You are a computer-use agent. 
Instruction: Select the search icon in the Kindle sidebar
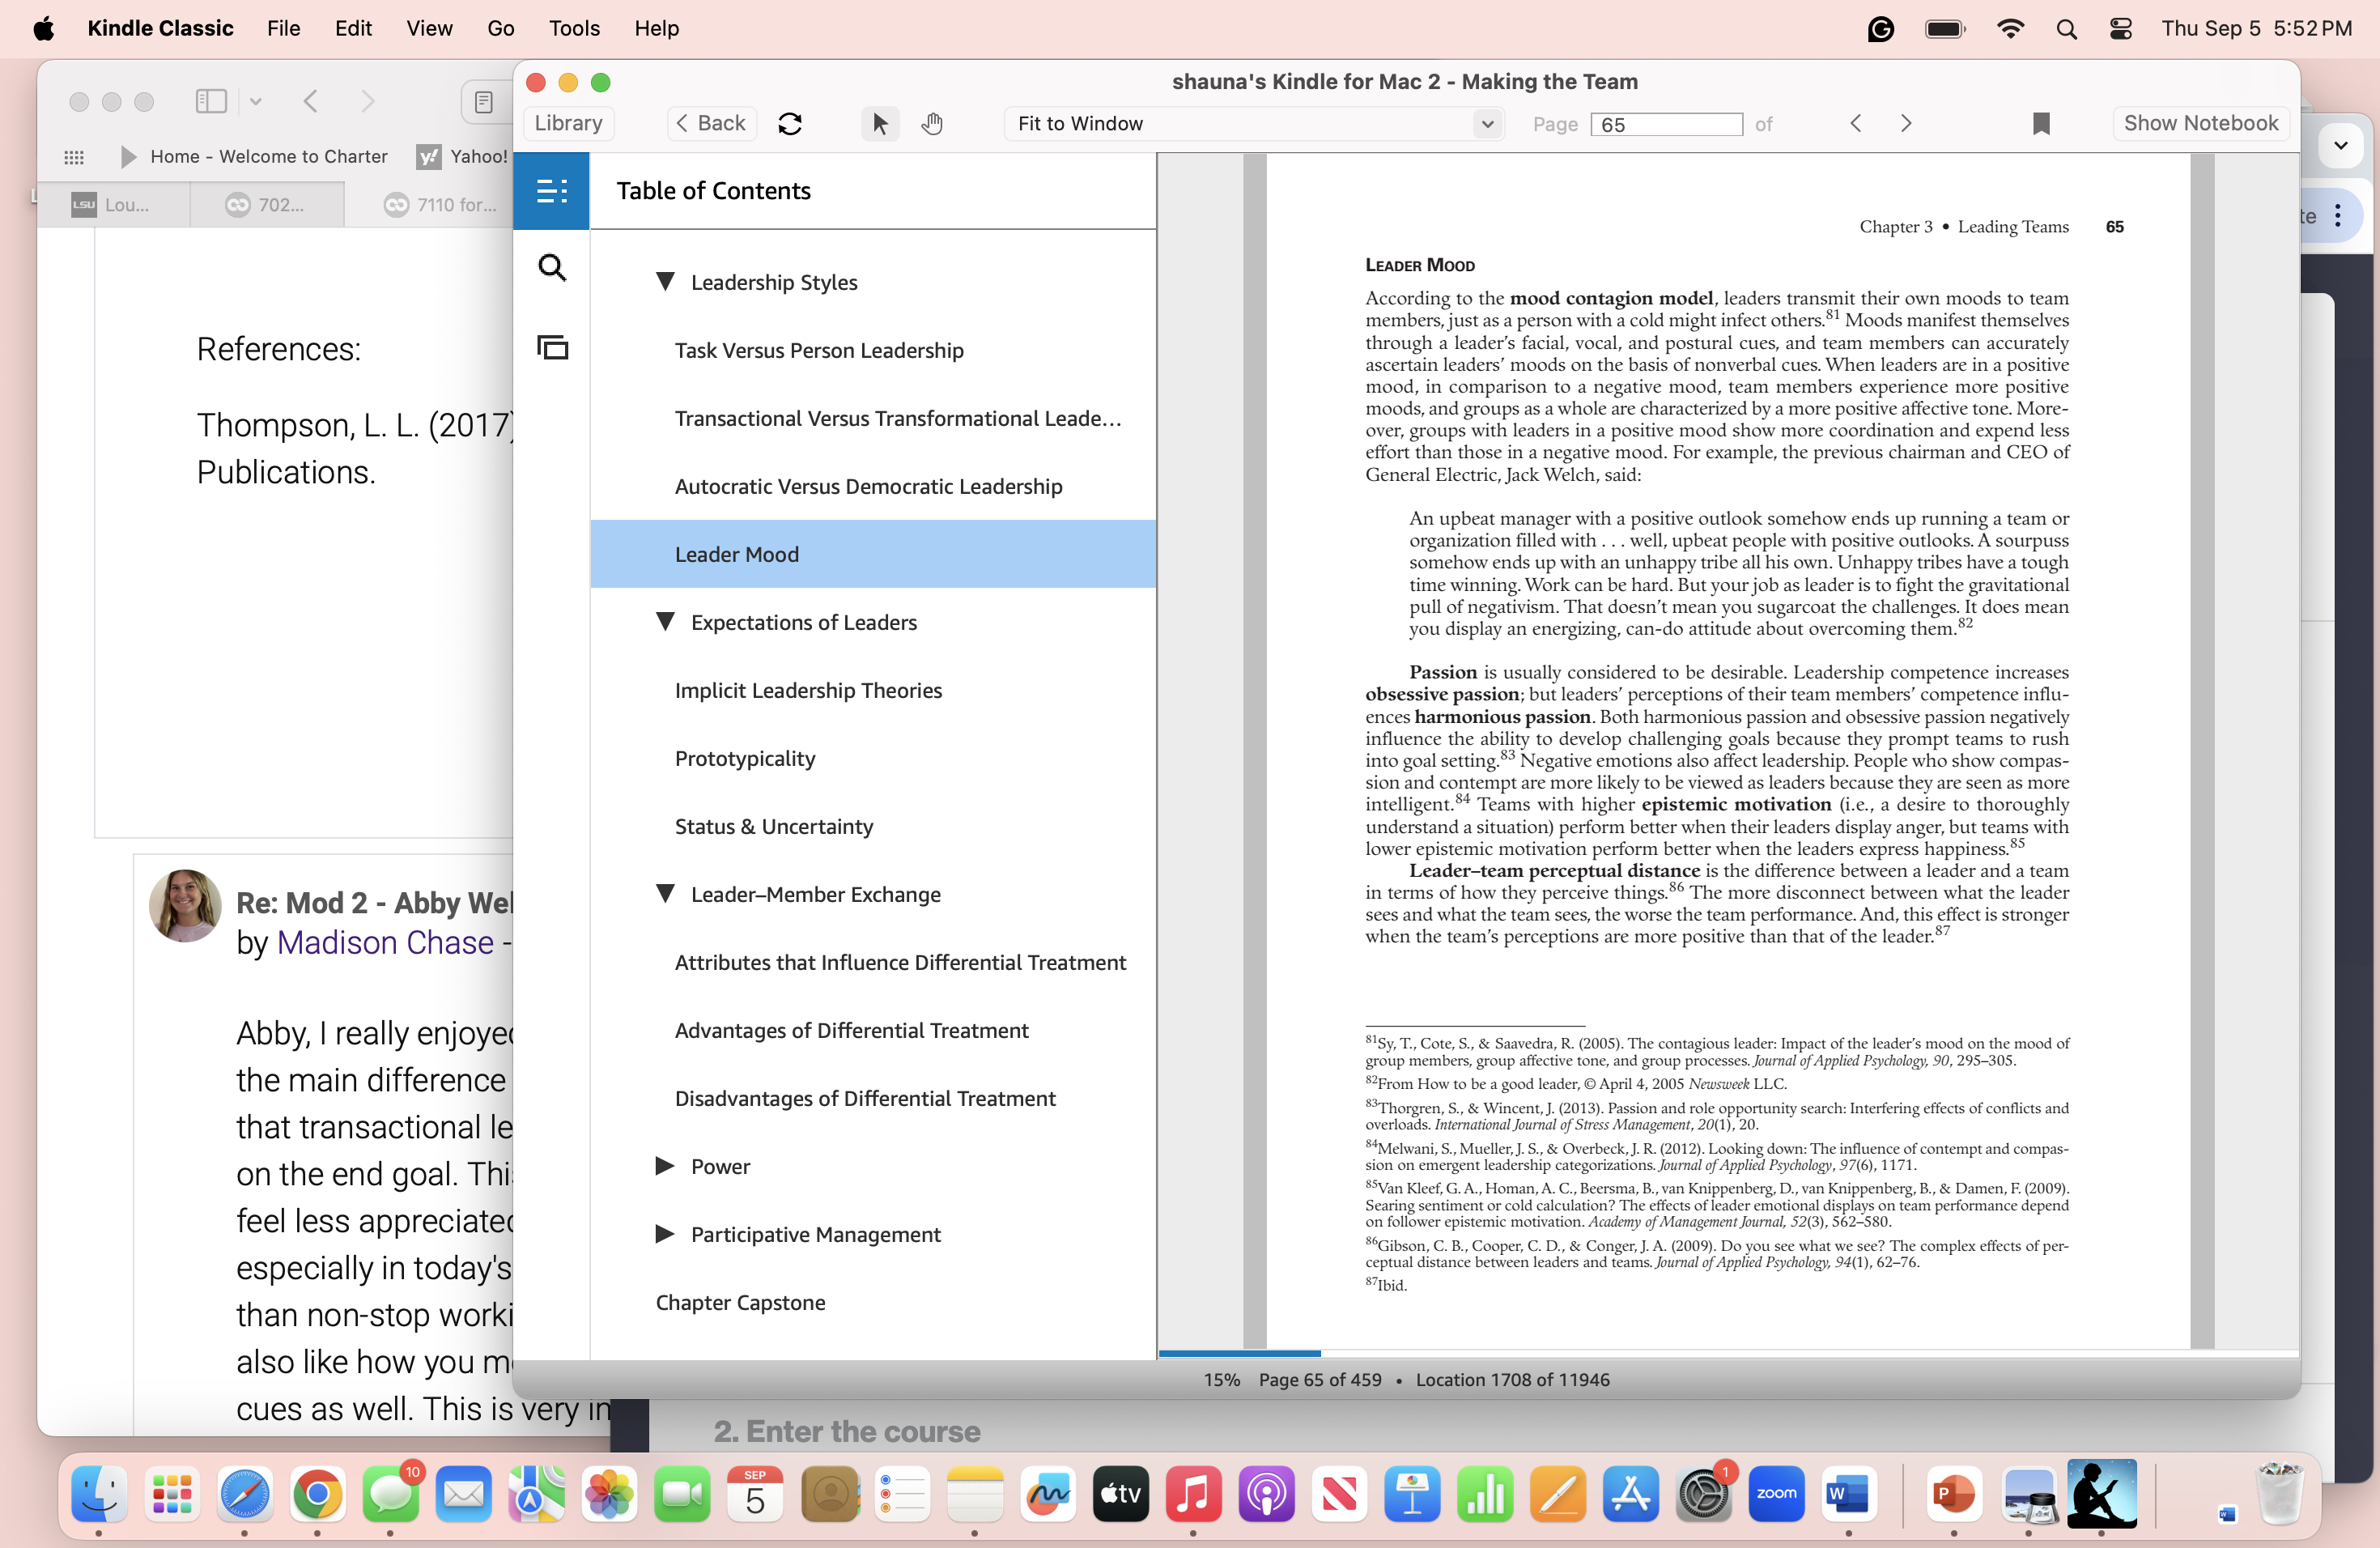pos(552,267)
